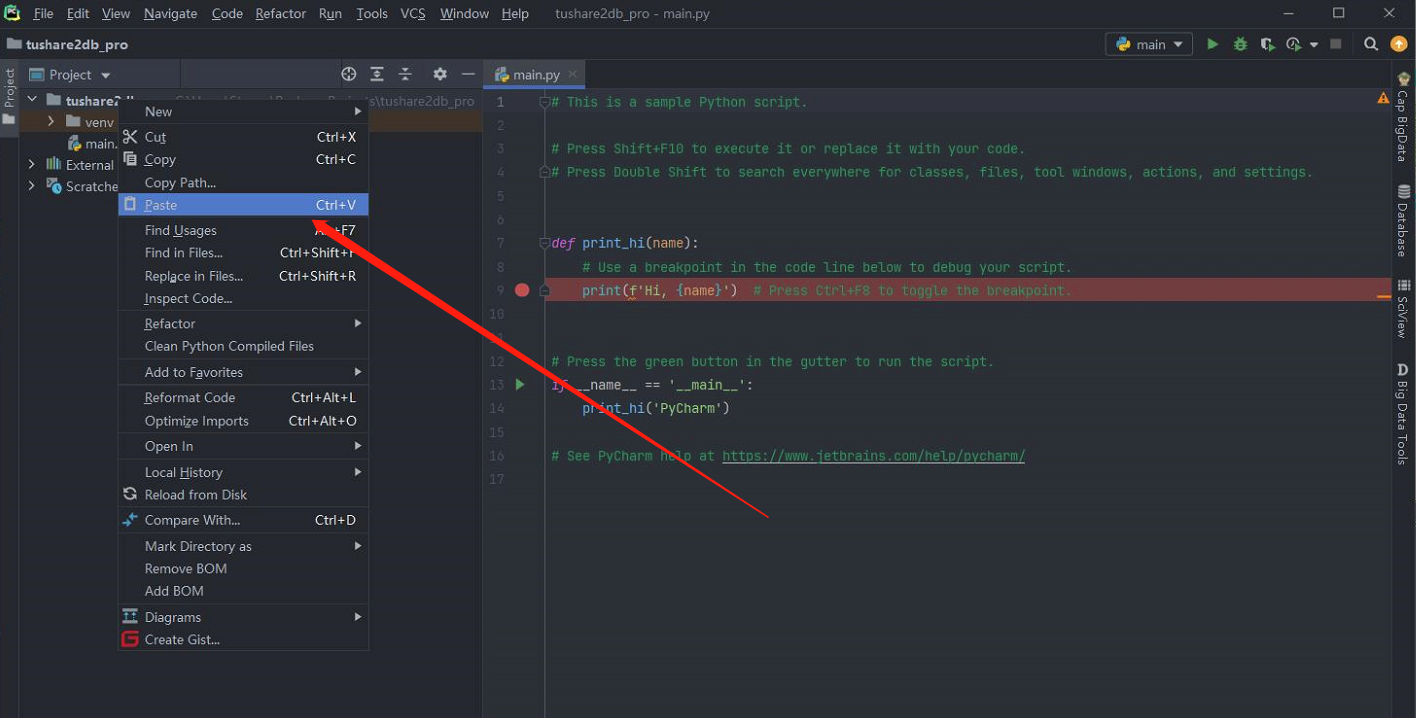
Task: Toggle the breakpoint on line 9
Action: (x=522, y=290)
